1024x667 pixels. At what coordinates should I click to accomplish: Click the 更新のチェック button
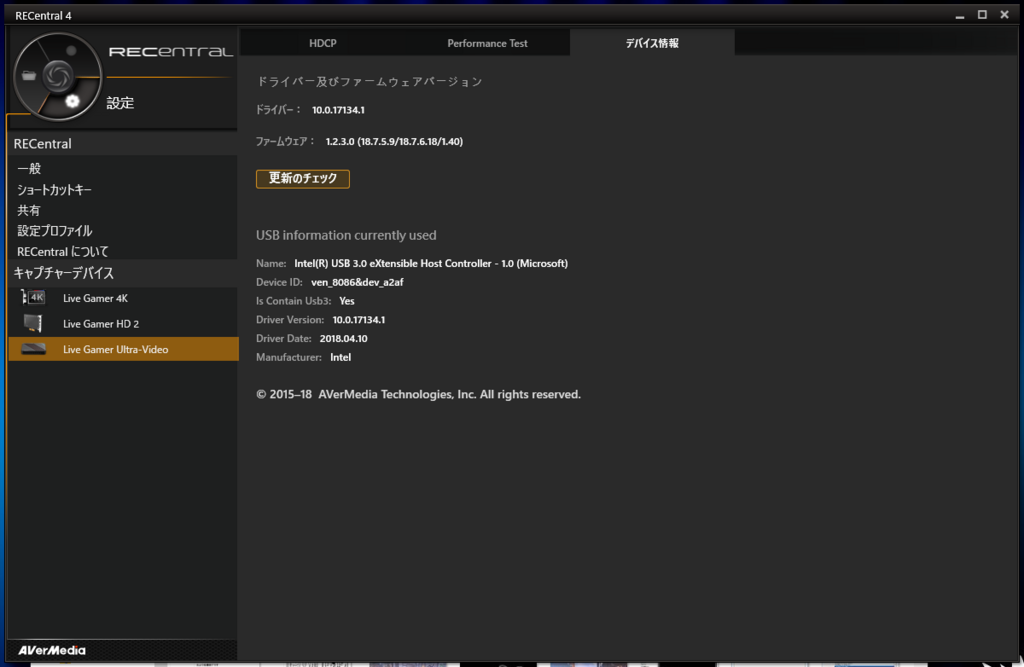303,178
